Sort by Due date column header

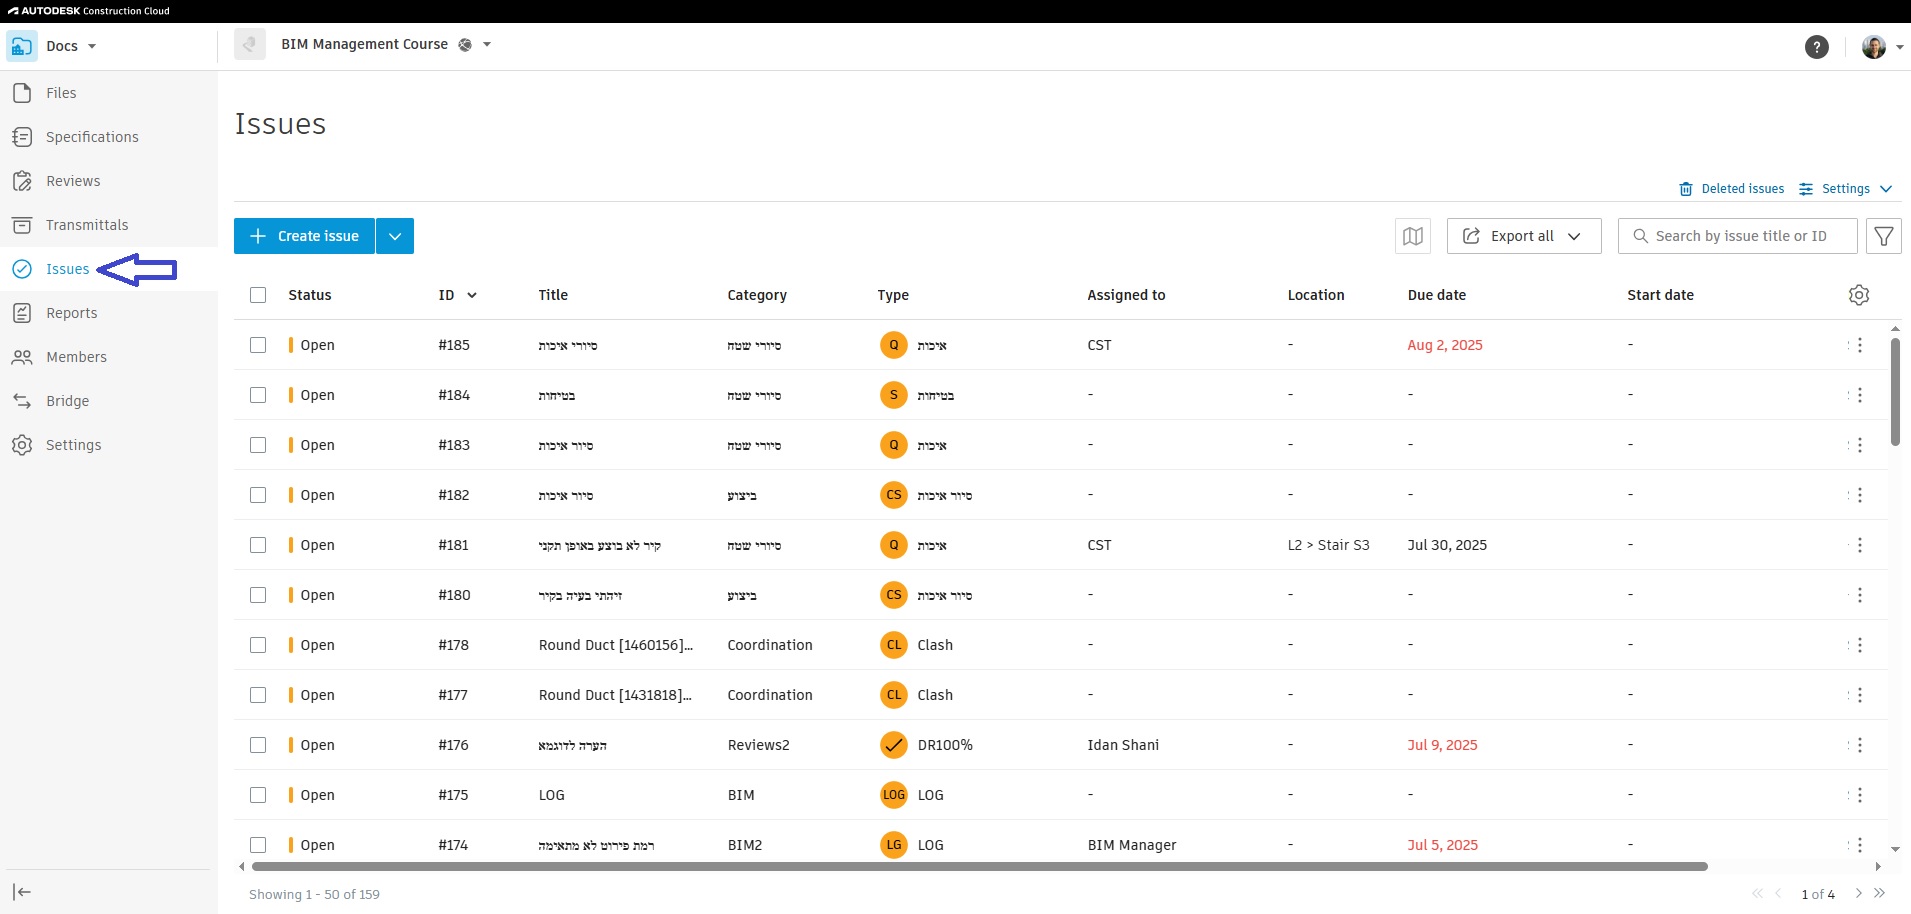tap(1437, 295)
